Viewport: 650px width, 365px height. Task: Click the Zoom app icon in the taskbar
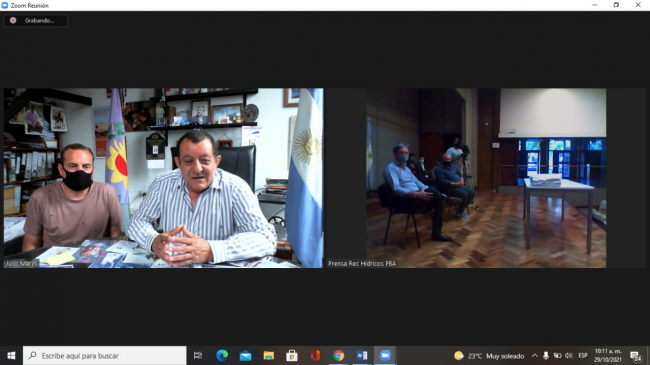(385, 355)
